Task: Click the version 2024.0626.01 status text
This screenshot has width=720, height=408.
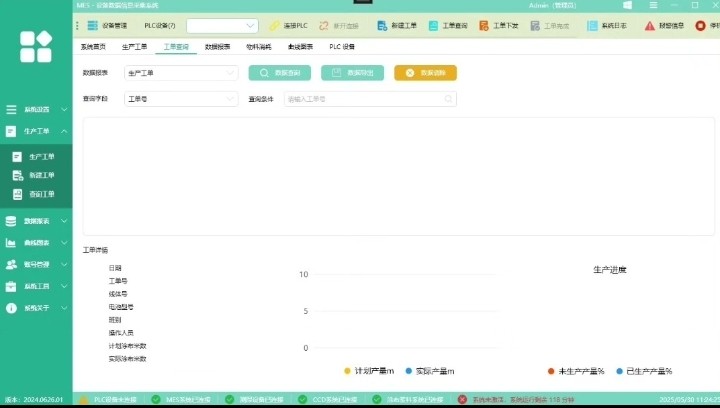Action: [x=34, y=400]
